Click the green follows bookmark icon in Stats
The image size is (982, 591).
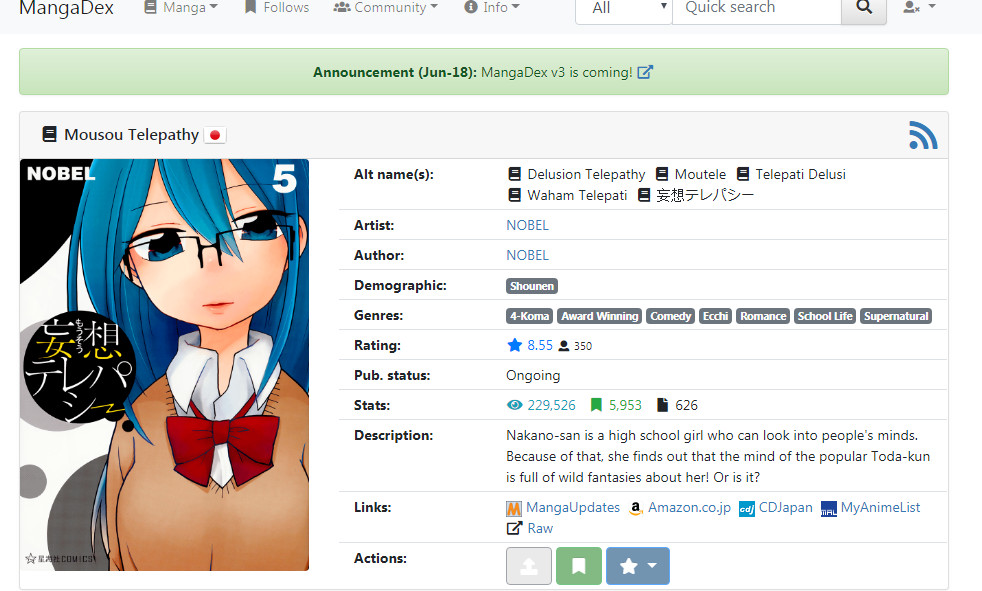point(596,405)
